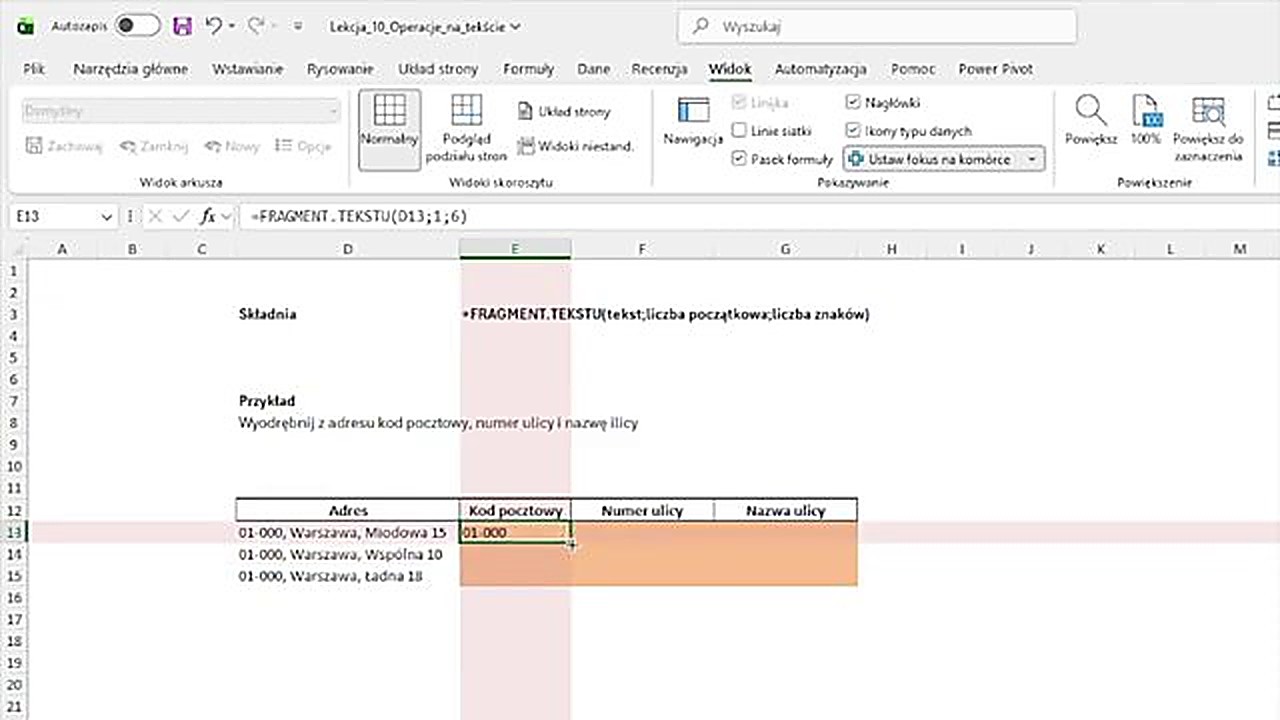Open the Domyślny sheet view dropdown

[x=181, y=111]
